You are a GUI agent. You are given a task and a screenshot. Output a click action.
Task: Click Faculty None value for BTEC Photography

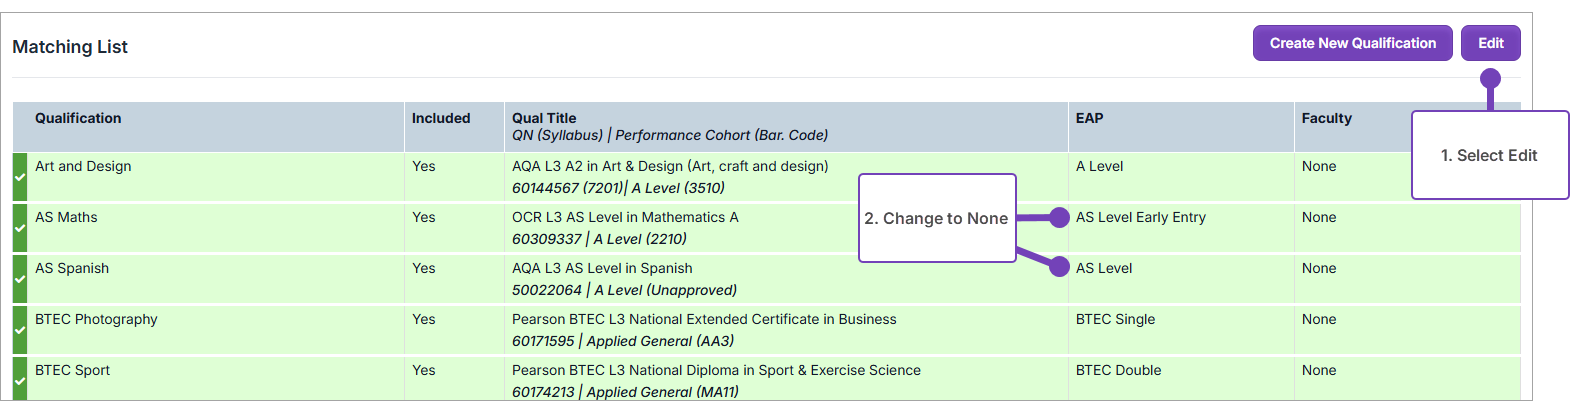click(1319, 319)
